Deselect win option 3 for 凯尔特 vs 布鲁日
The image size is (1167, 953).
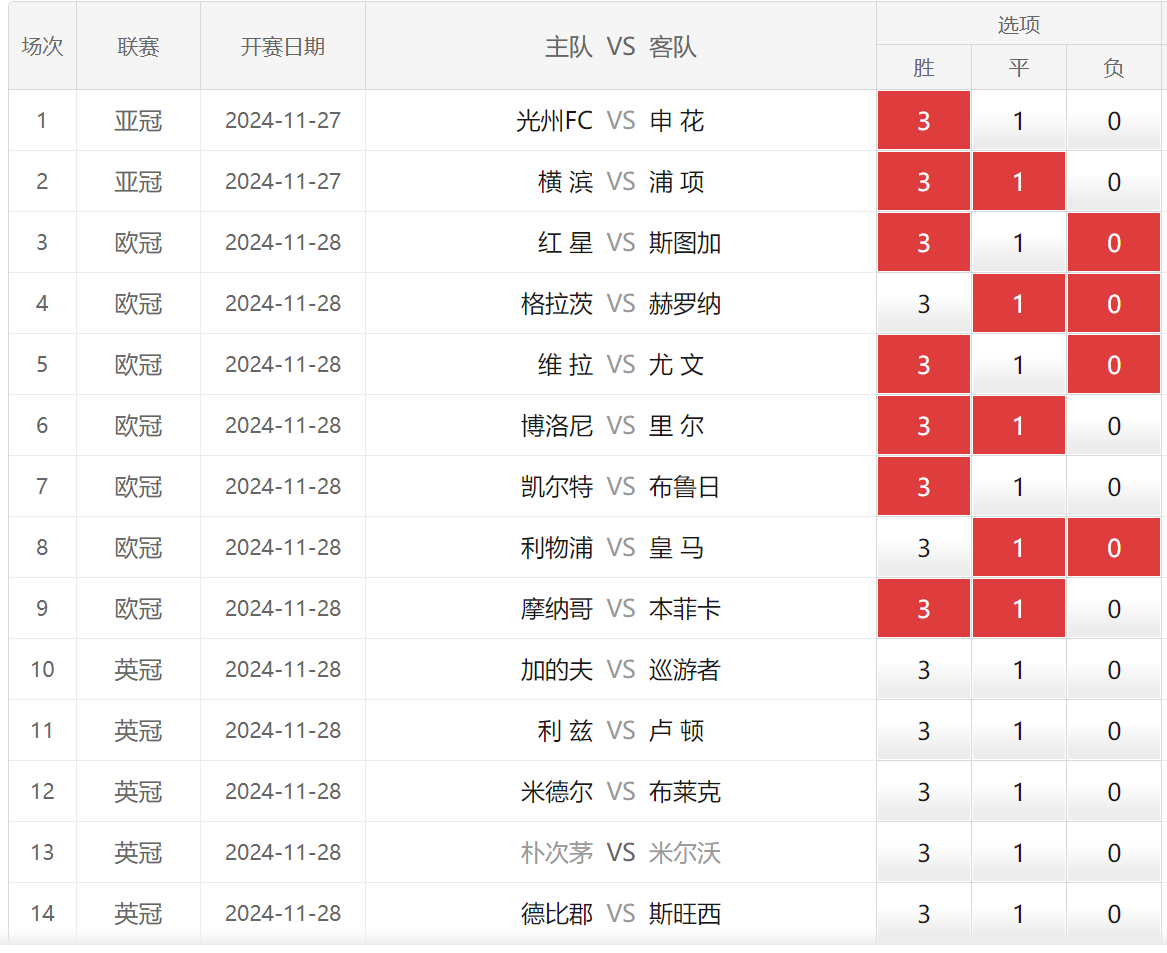924,487
